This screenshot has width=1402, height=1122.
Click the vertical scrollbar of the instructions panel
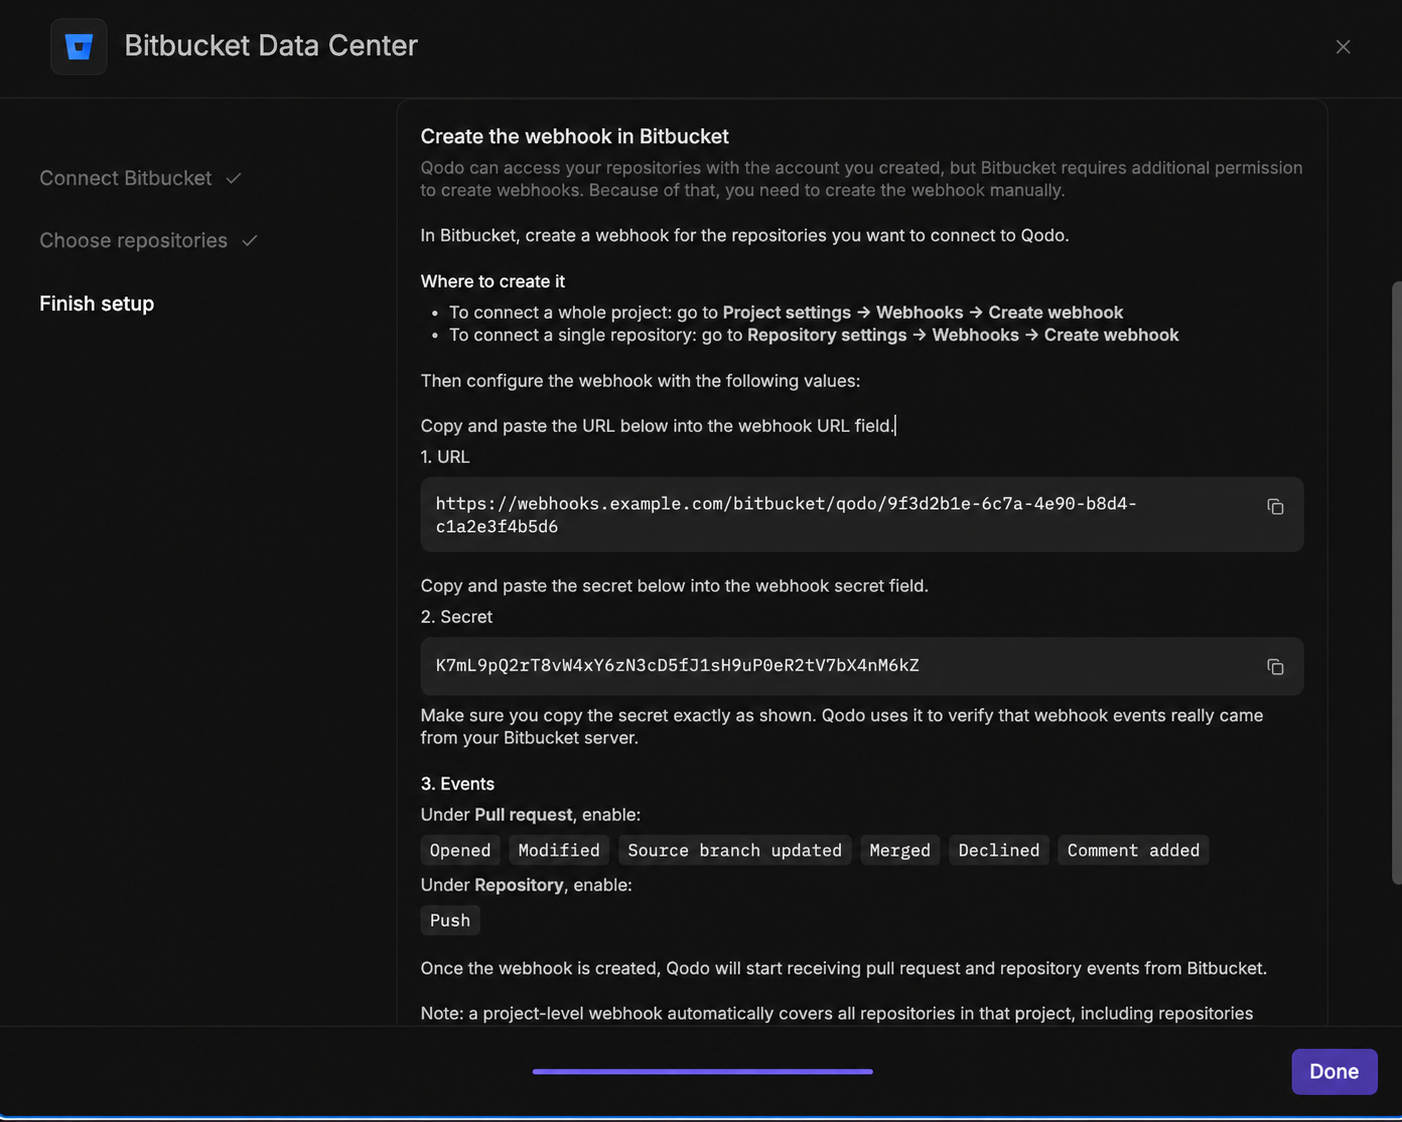(x=1397, y=583)
